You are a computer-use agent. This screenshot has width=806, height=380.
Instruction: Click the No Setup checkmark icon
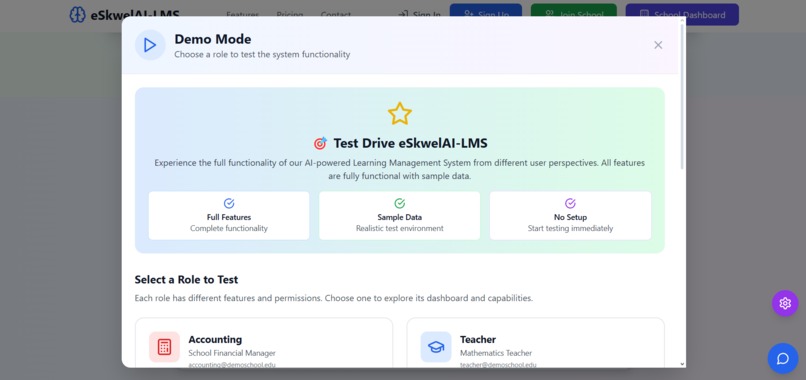[570, 203]
